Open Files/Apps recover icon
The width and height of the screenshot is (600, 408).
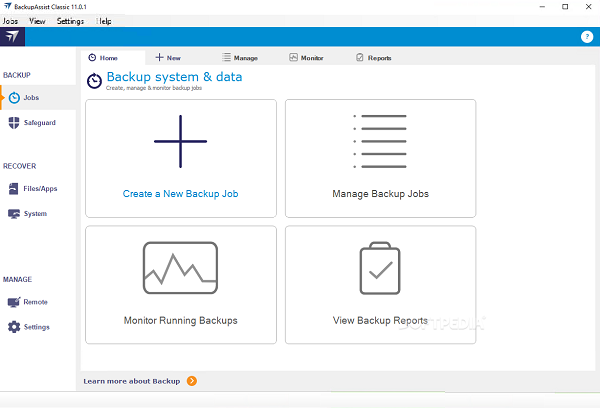13,189
